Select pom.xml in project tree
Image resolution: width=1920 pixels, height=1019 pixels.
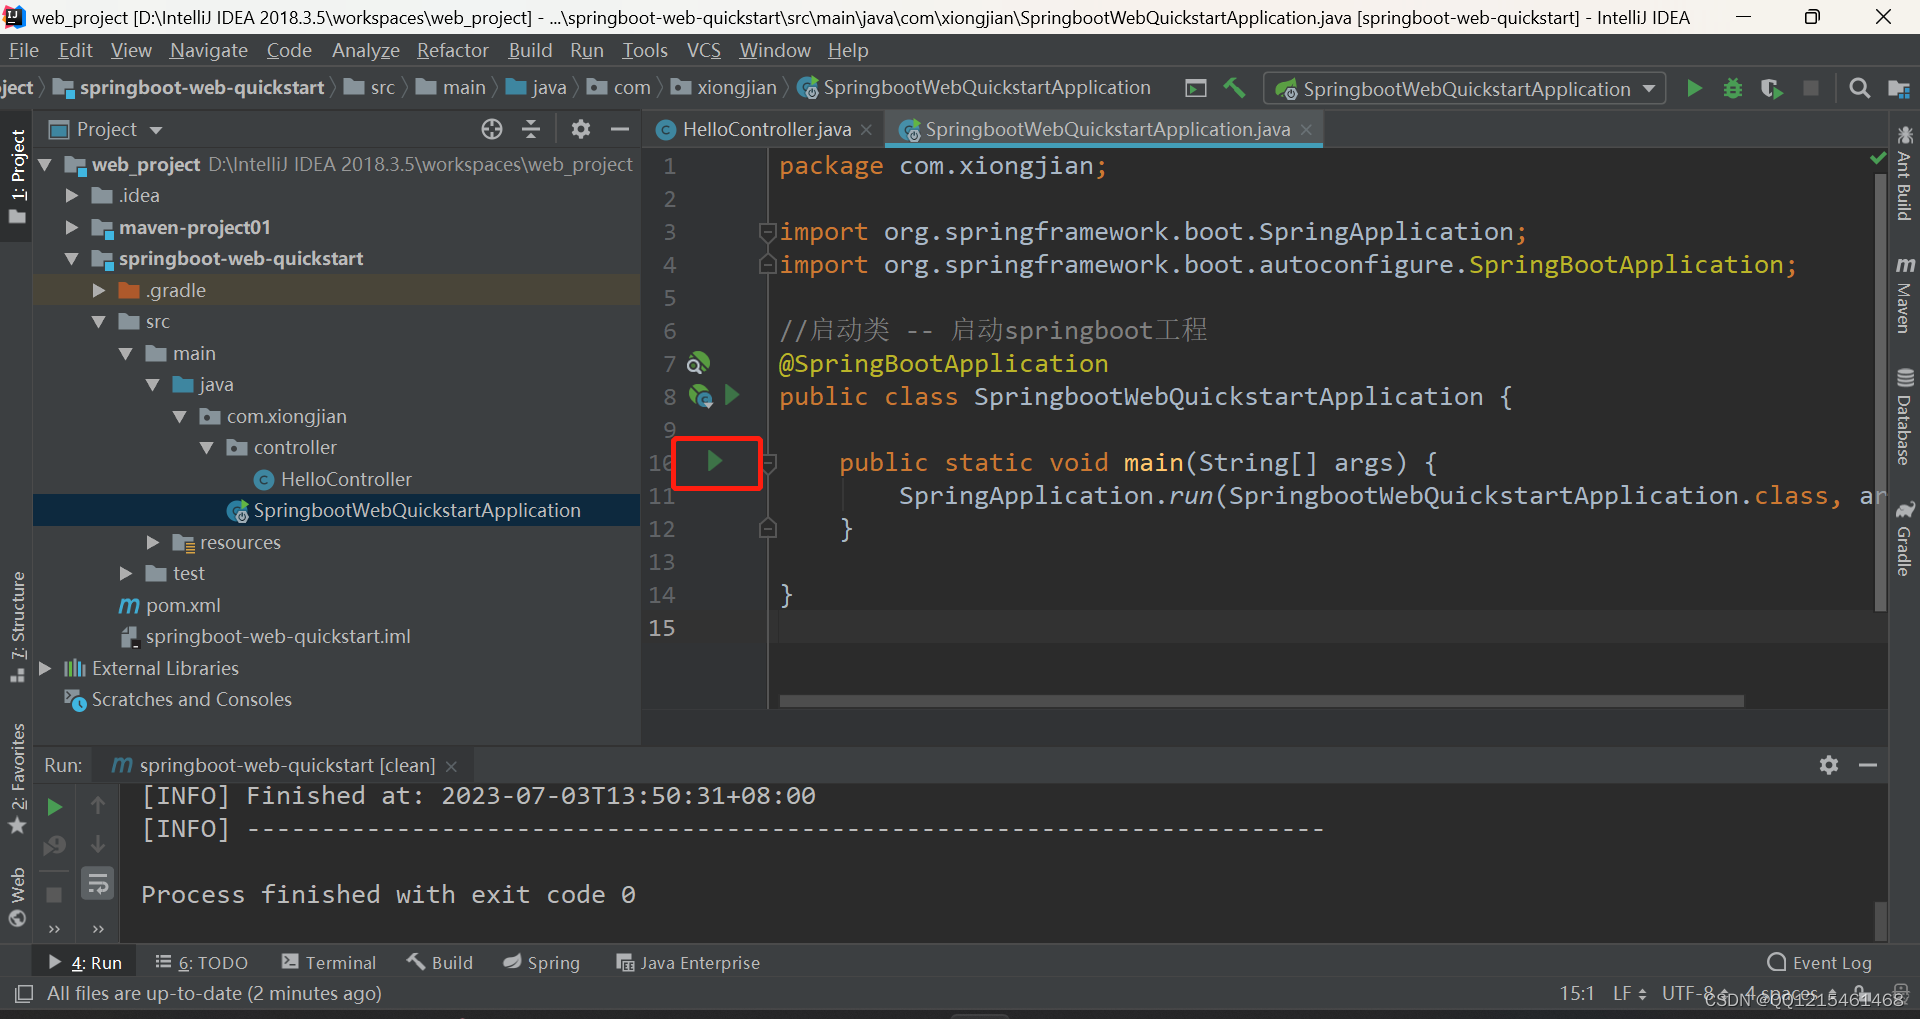(x=183, y=605)
